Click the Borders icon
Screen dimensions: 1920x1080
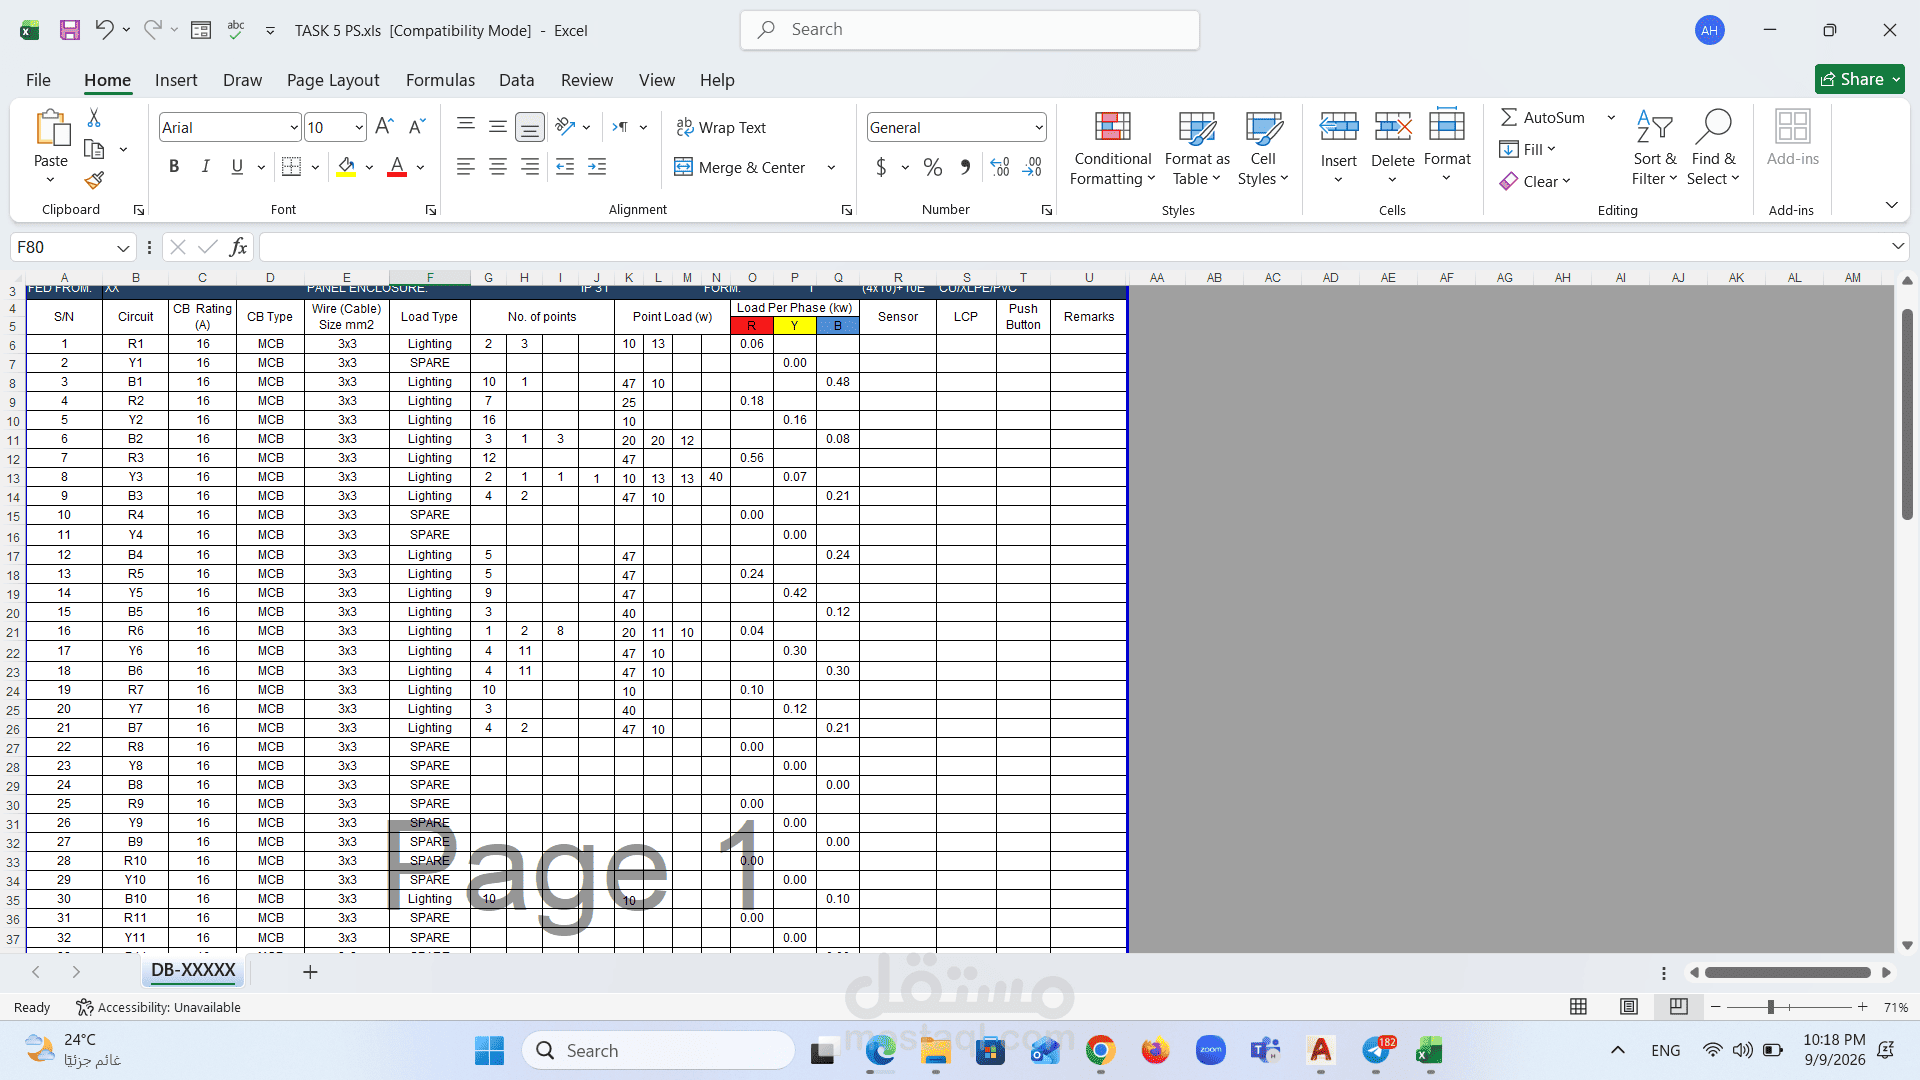[291, 167]
